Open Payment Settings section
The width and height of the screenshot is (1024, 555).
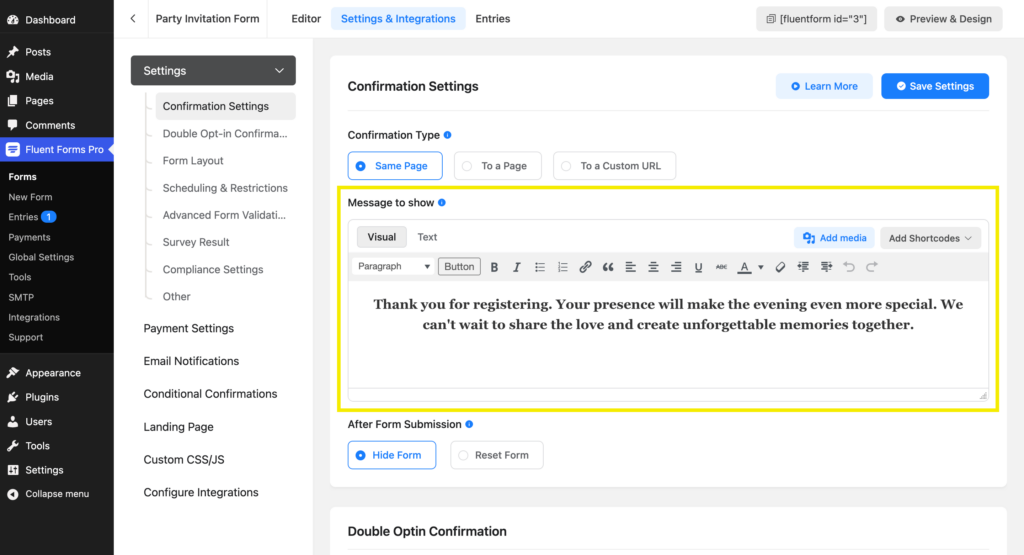point(189,328)
